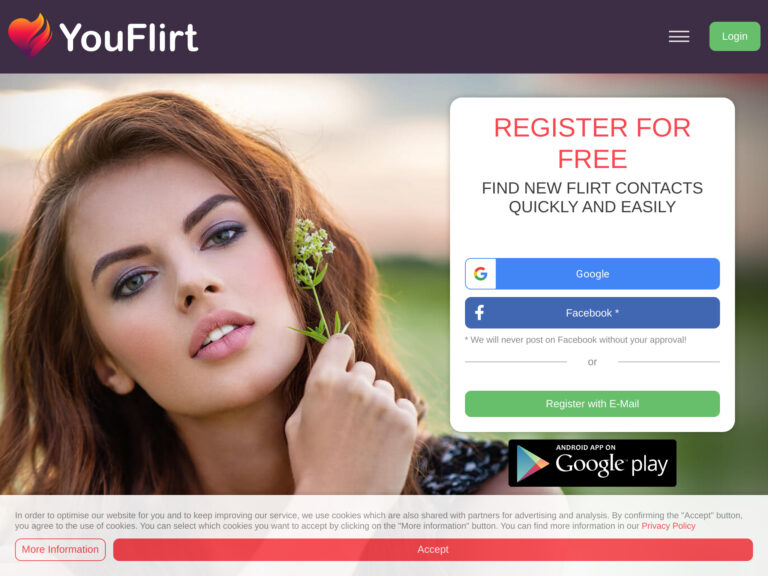Click Register with E-Mail button

click(x=592, y=404)
